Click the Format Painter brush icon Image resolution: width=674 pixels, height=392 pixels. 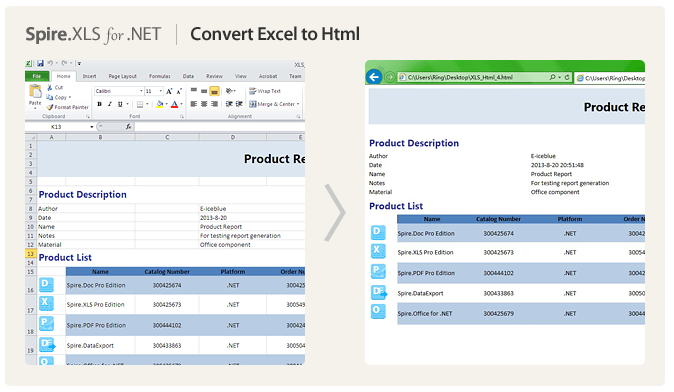point(50,107)
